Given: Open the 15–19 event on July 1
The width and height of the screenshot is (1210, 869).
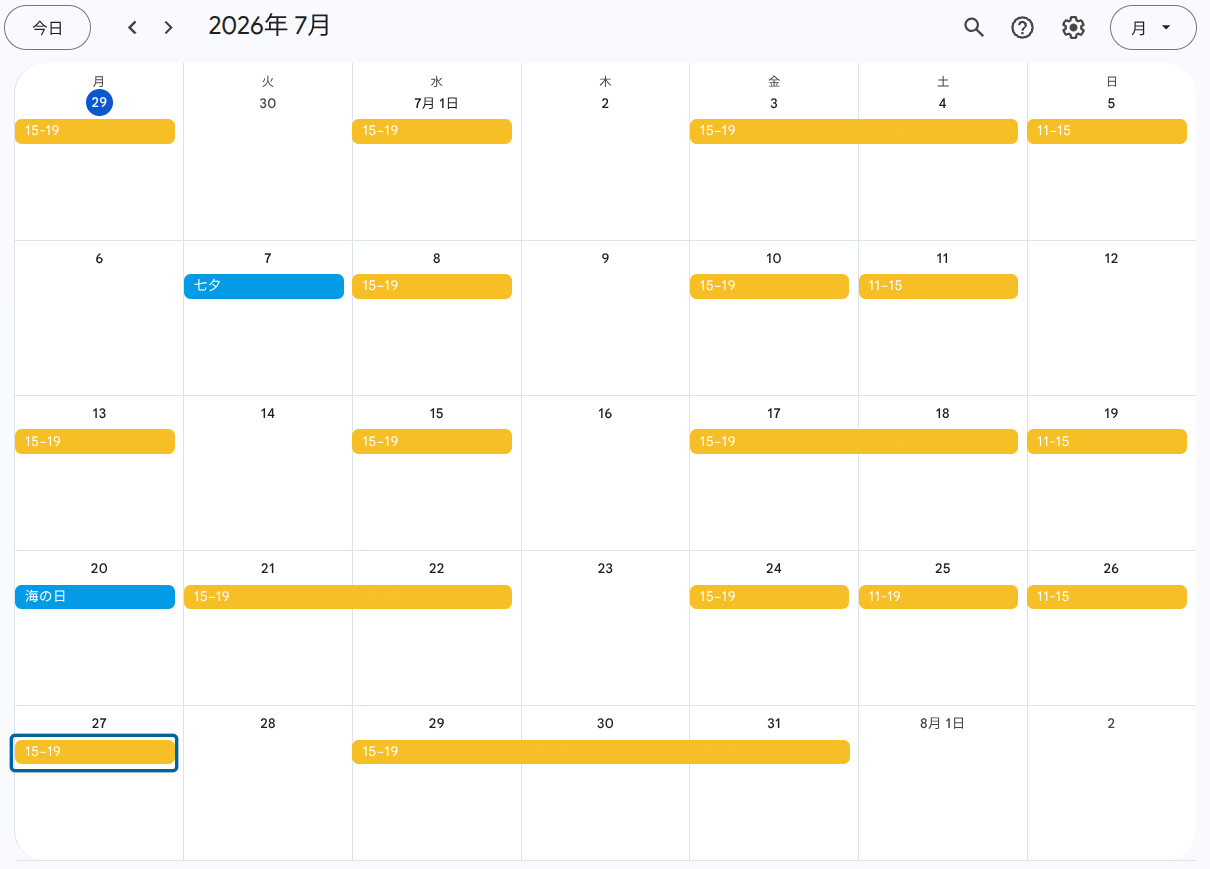Looking at the screenshot, I should tap(432, 131).
